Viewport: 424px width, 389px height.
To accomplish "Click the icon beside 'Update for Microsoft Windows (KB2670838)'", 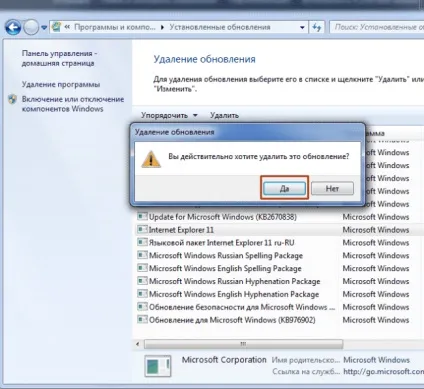I will point(142,217).
